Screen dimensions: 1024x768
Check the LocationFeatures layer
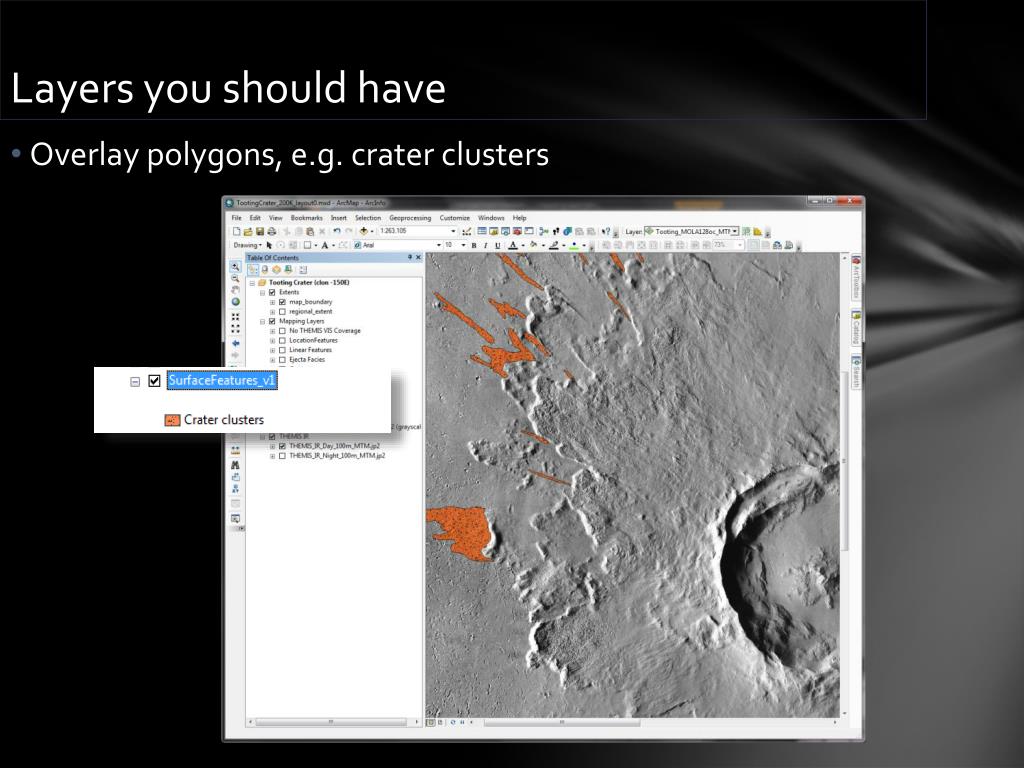[282, 340]
